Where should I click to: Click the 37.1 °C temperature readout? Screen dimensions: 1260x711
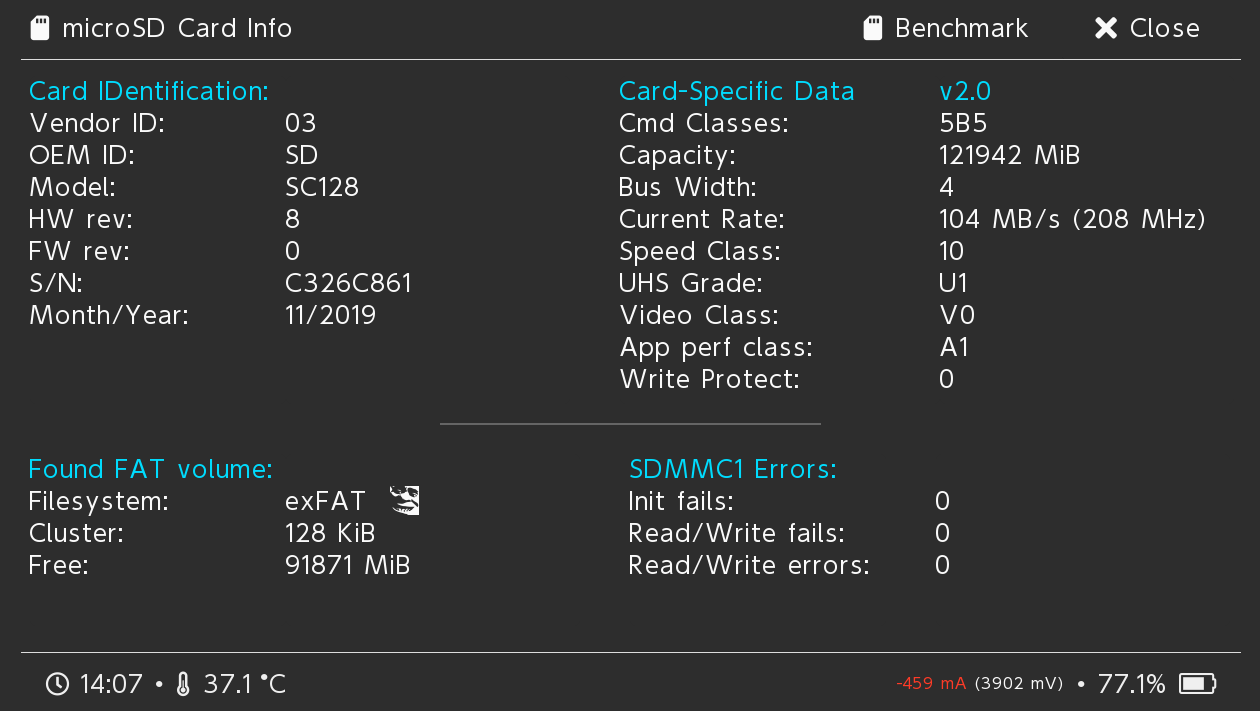pyautogui.click(x=246, y=683)
